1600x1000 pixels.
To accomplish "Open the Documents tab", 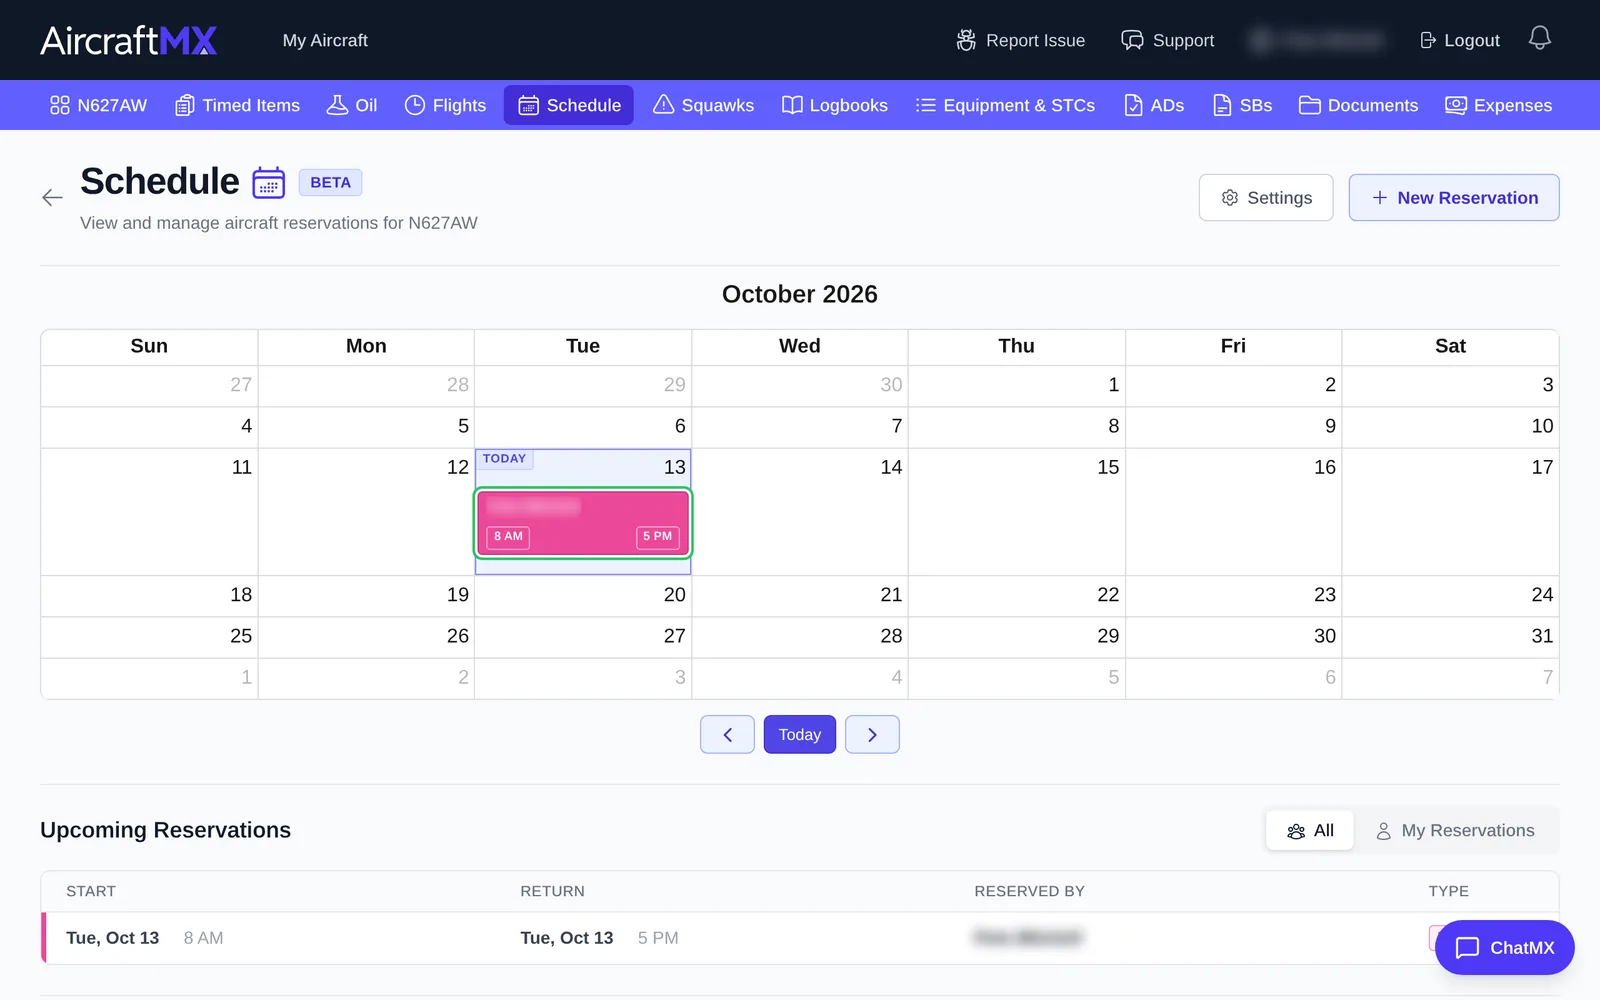I will (x=1359, y=105).
